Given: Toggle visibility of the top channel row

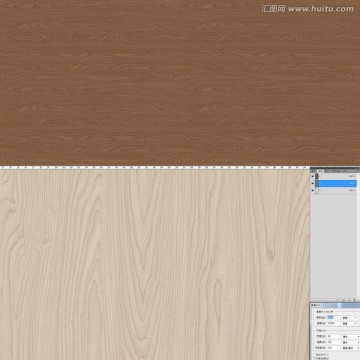Looking at the screenshot, I should pos(313,176).
